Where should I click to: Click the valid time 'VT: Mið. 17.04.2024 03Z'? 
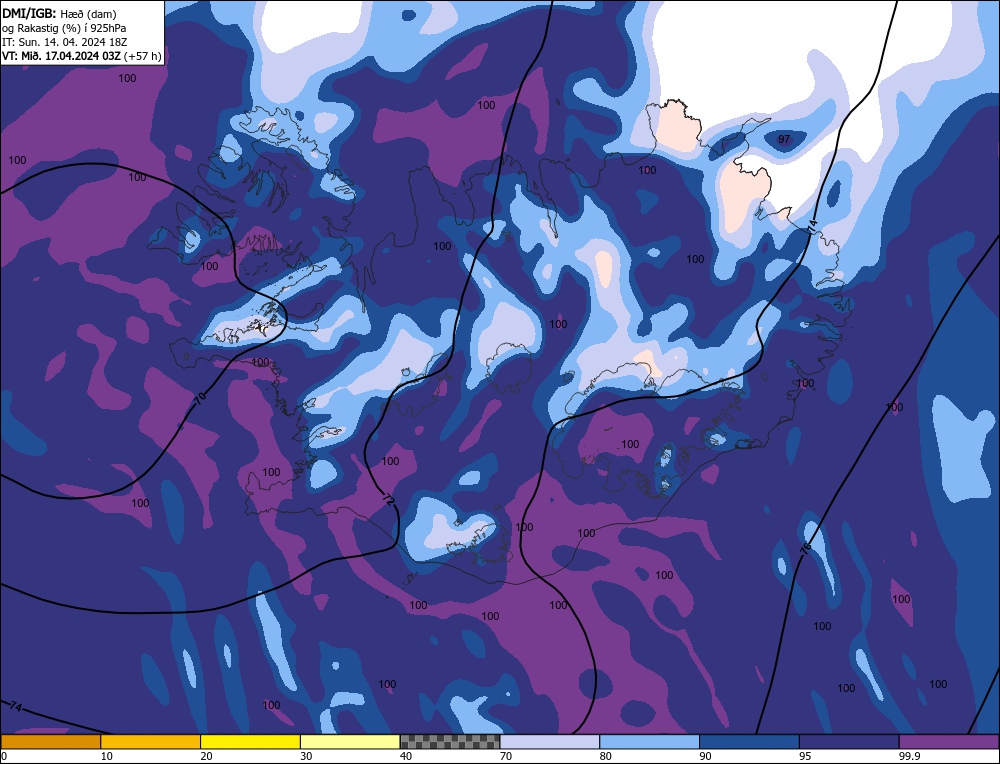point(61,56)
